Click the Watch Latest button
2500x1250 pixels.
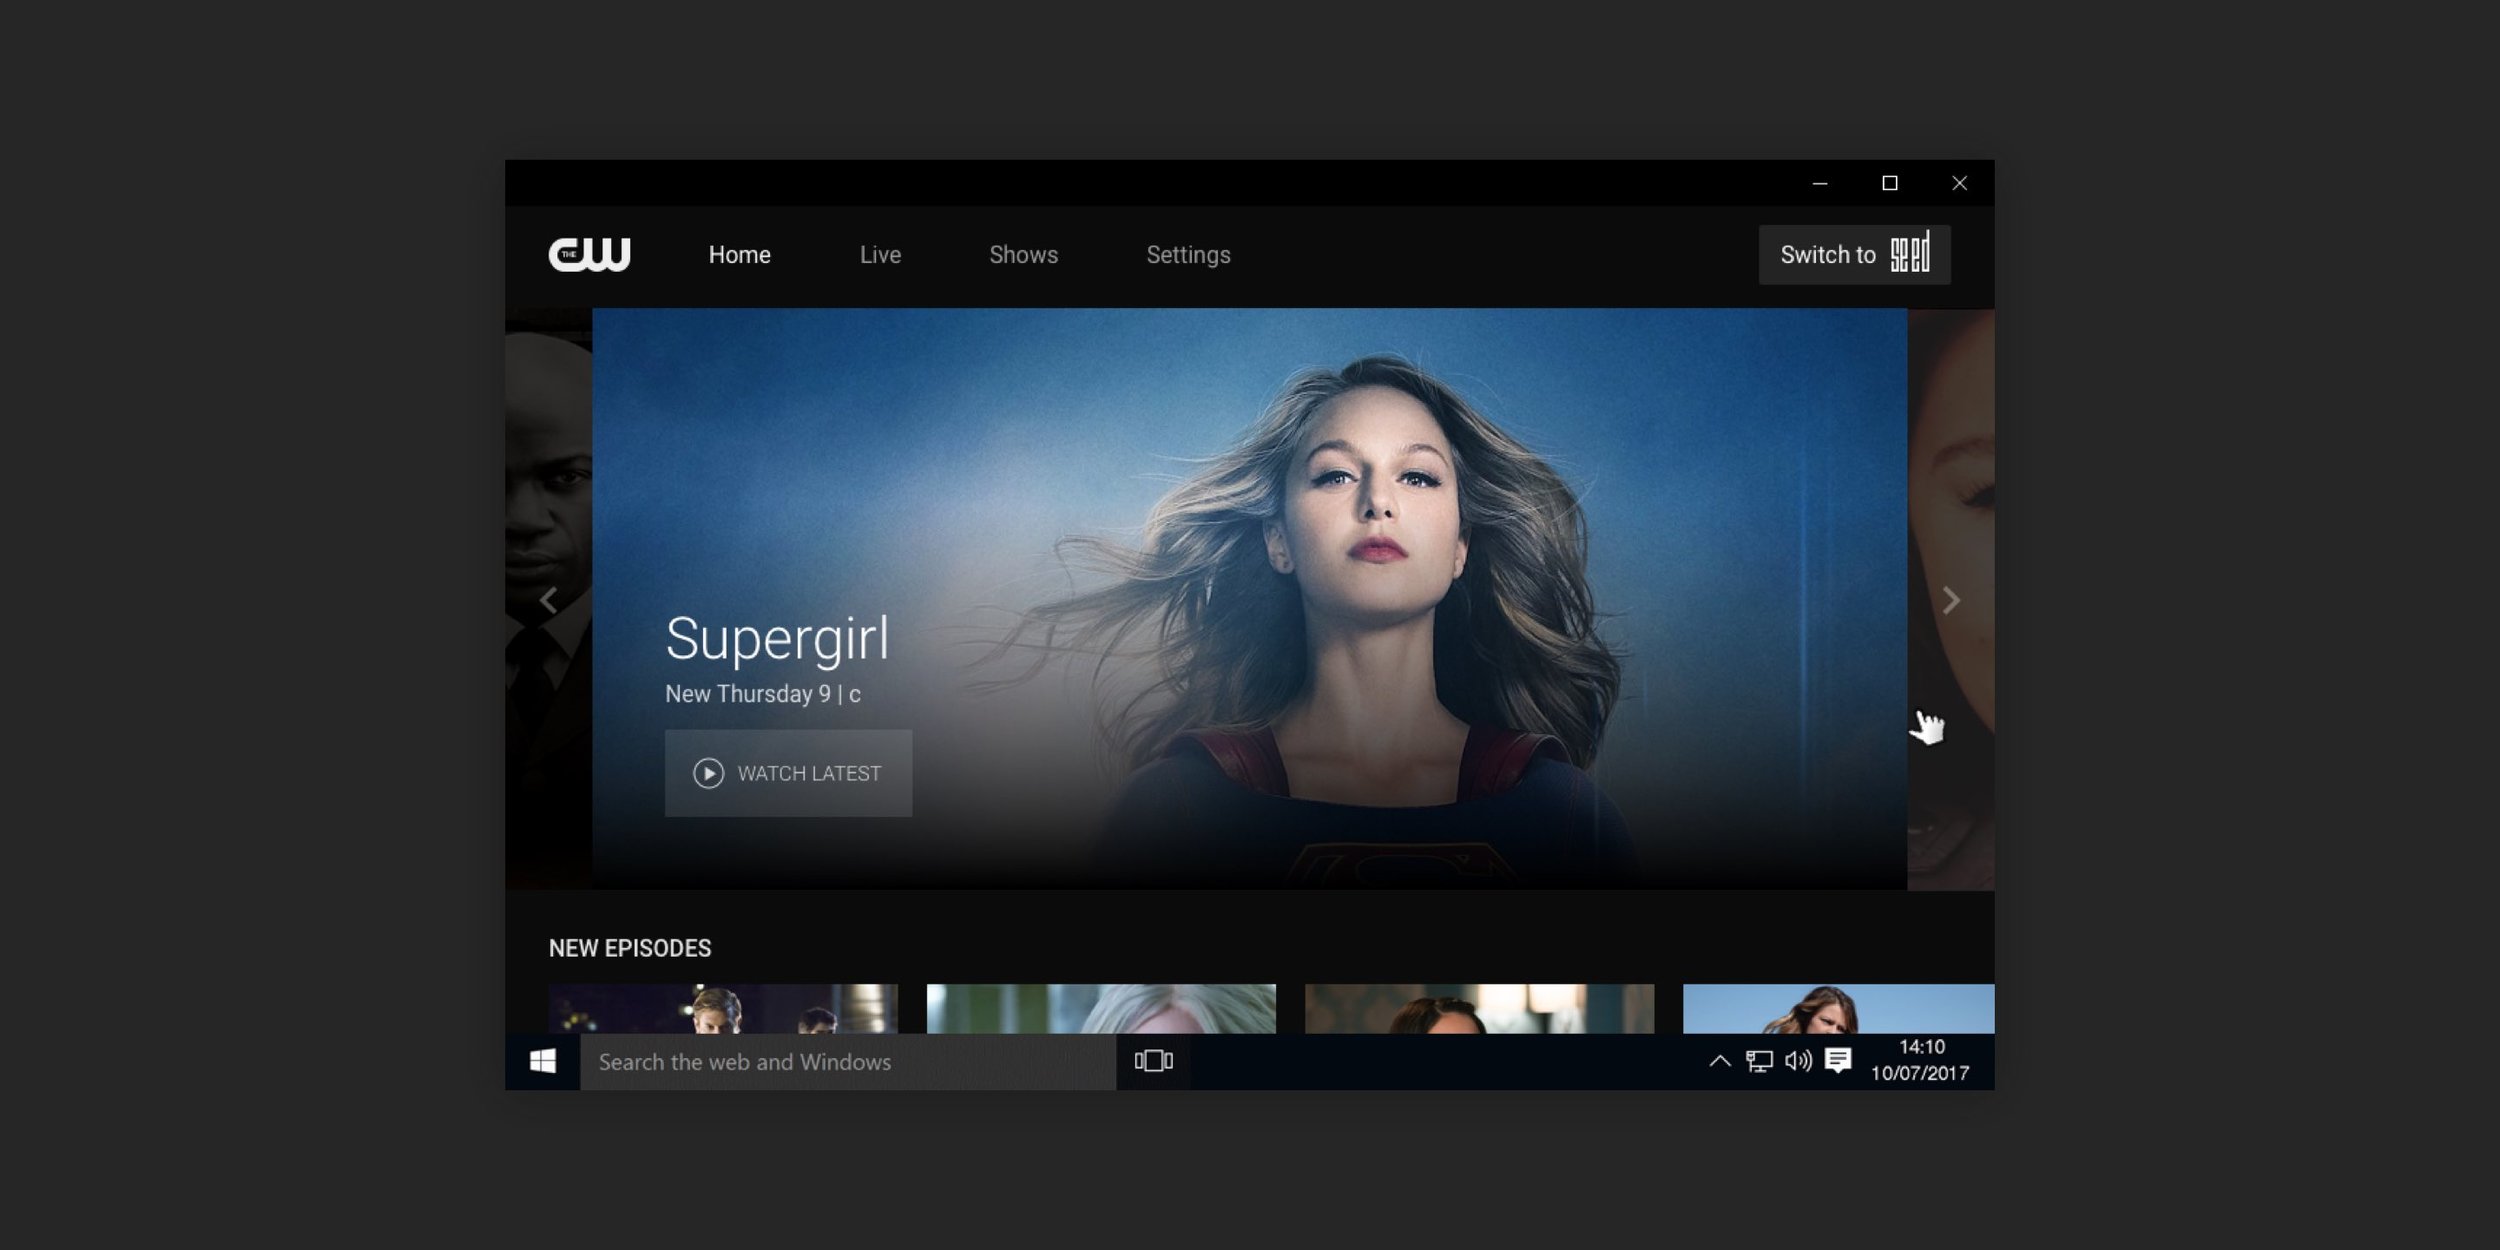[x=788, y=773]
